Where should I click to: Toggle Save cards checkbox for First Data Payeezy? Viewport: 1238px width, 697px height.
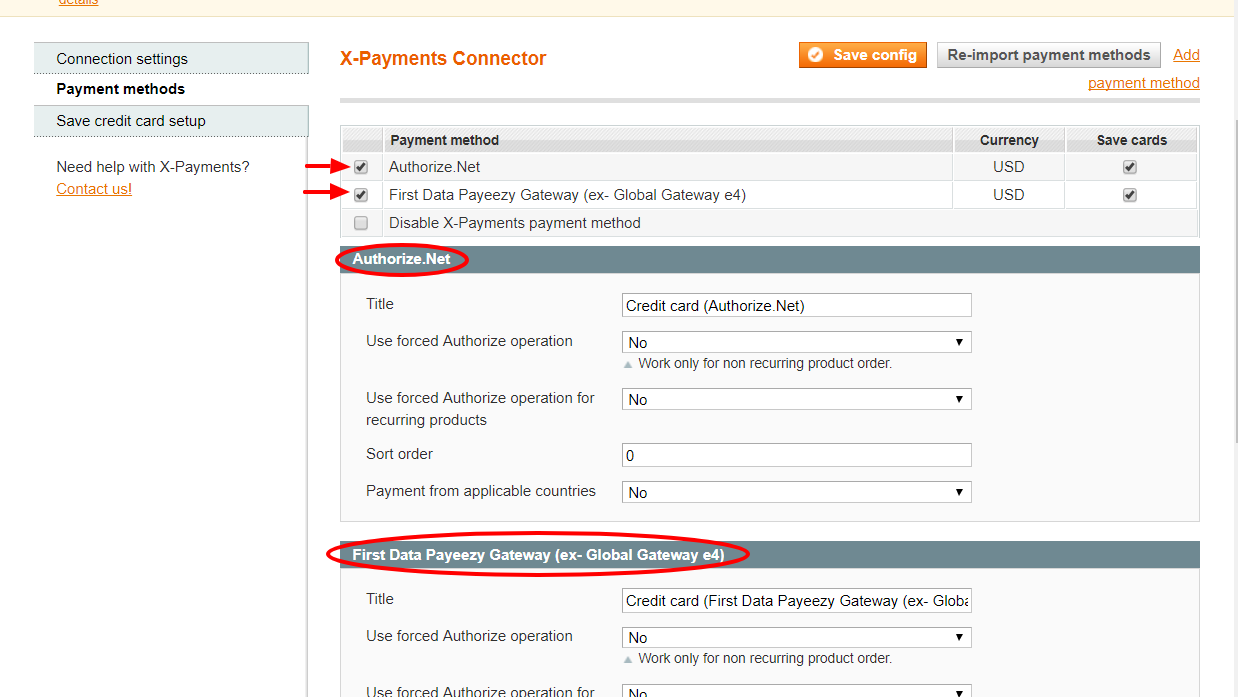pyautogui.click(x=1130, y=195)
